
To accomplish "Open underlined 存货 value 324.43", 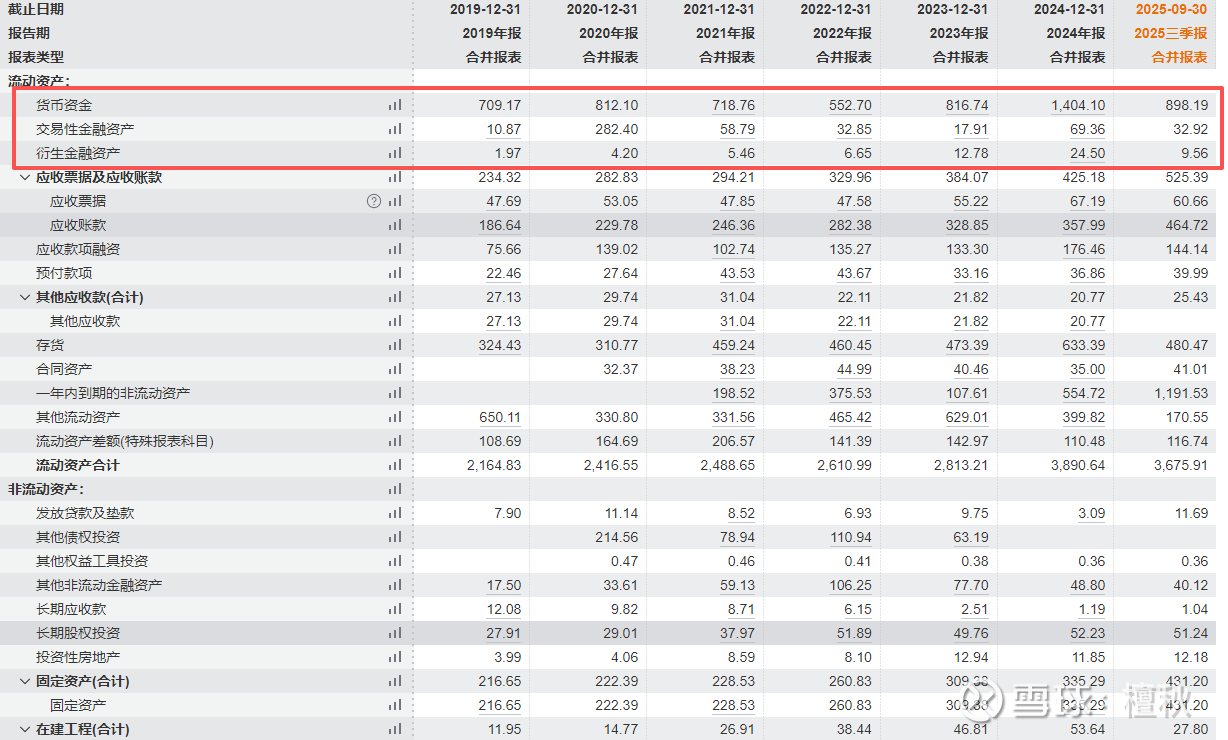I will 500,345.
